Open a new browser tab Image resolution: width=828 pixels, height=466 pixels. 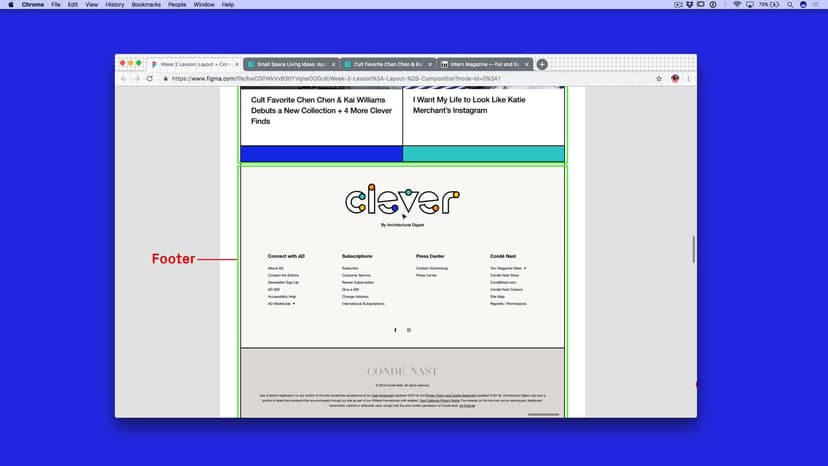point(542,64)
